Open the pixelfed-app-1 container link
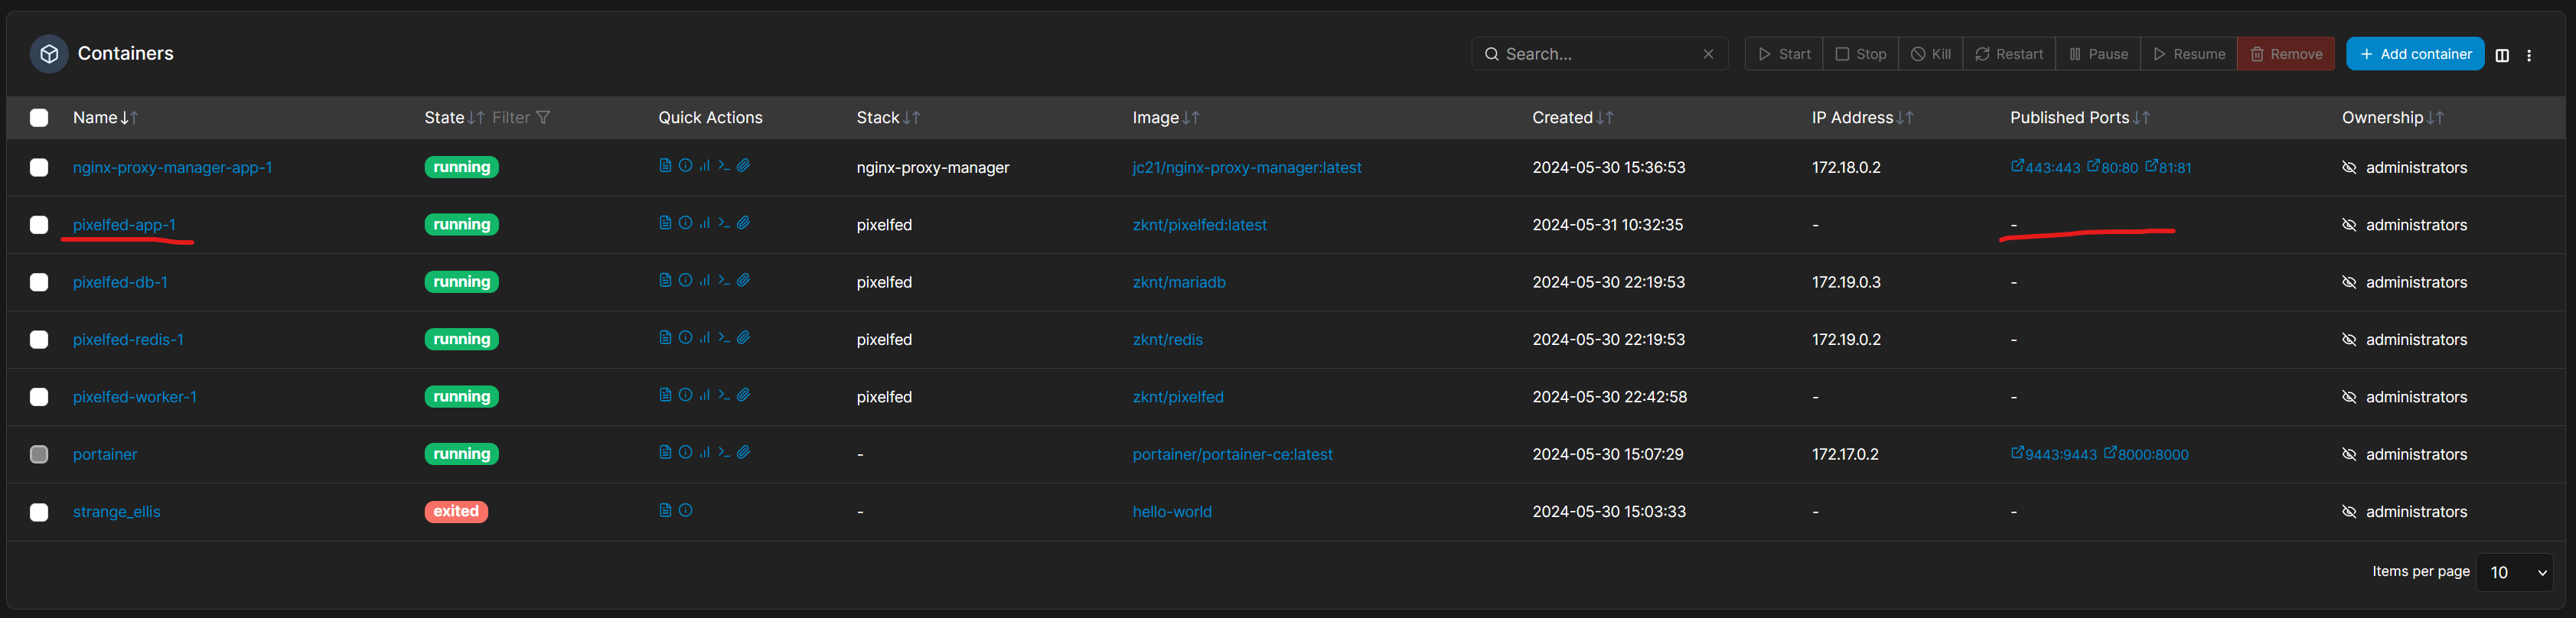Viewport: 2576px width, 618px height. pyautogui.click(x=124, y=225)
